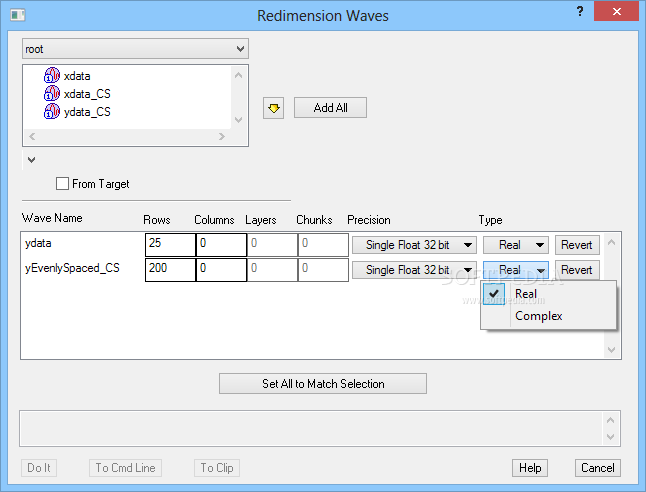Screen dimensions: 646x492
Task: Click the yellow down-arrow add button
Action: [x=273, y=108]
